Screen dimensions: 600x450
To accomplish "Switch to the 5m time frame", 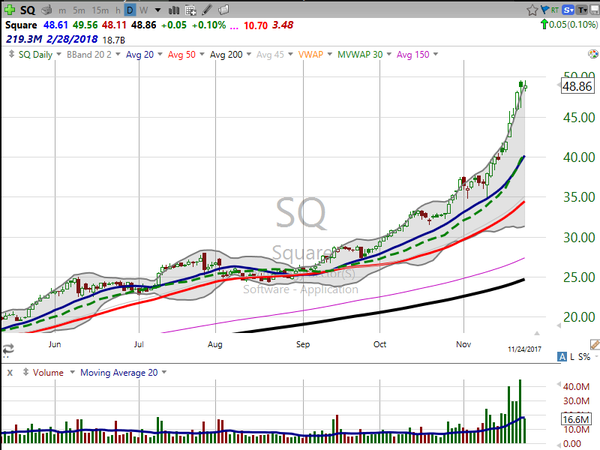I will (x=79, y=10).
